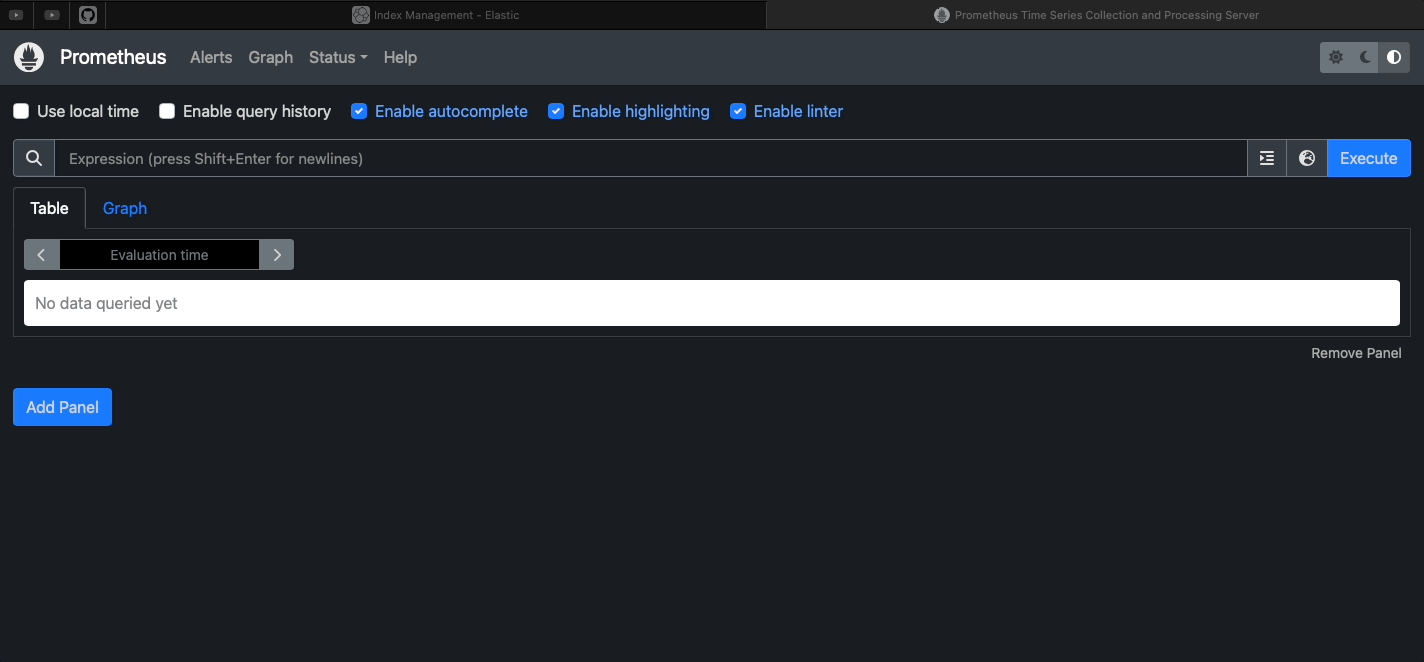
Task: Step evaluation time forward with right chevron
Action: coord(277,255)
